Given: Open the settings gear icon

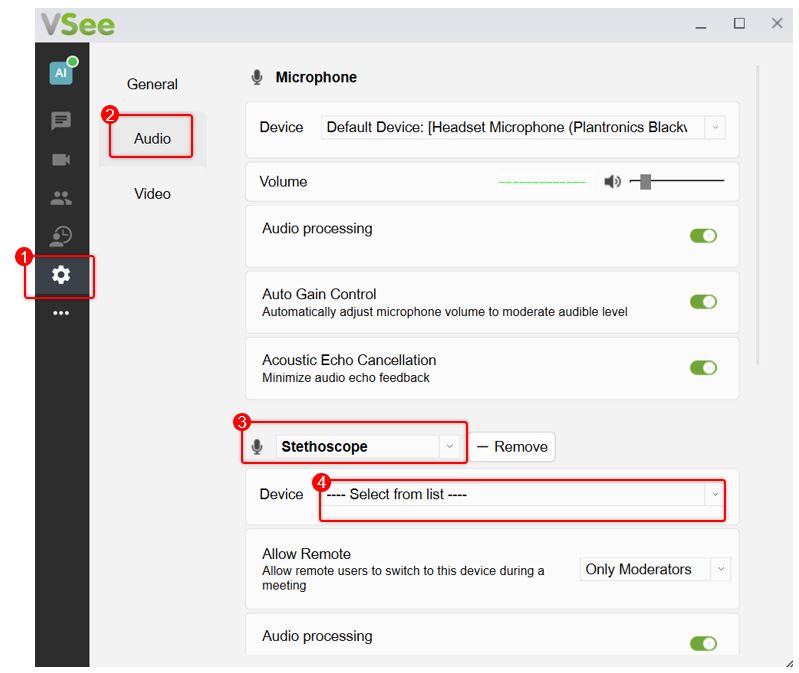Looking at the screenshot, I should 61,275.
